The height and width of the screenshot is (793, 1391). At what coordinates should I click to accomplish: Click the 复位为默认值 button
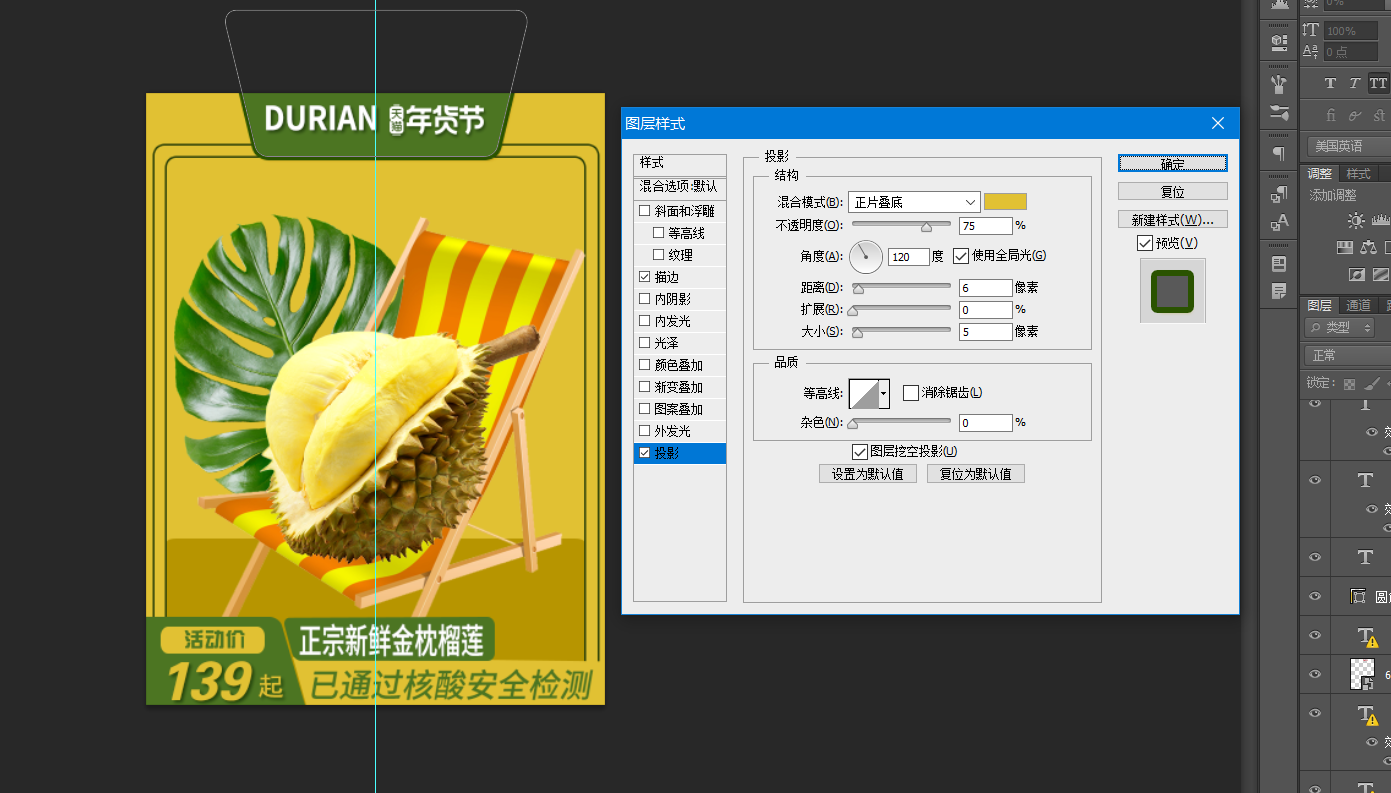(976, 474)
